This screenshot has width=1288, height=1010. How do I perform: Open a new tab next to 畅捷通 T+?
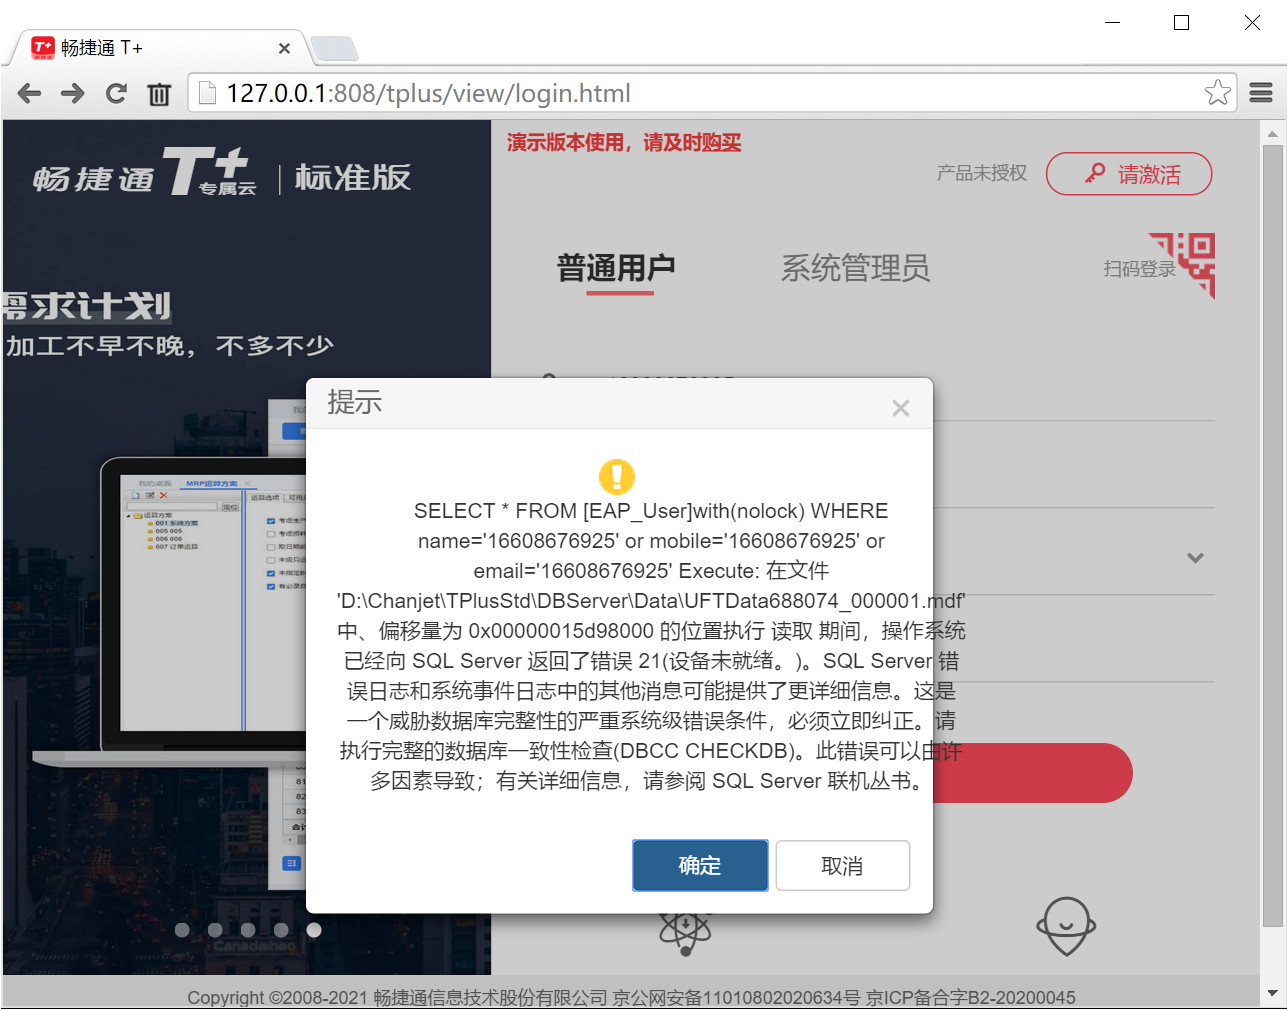[x=334, y=48]
